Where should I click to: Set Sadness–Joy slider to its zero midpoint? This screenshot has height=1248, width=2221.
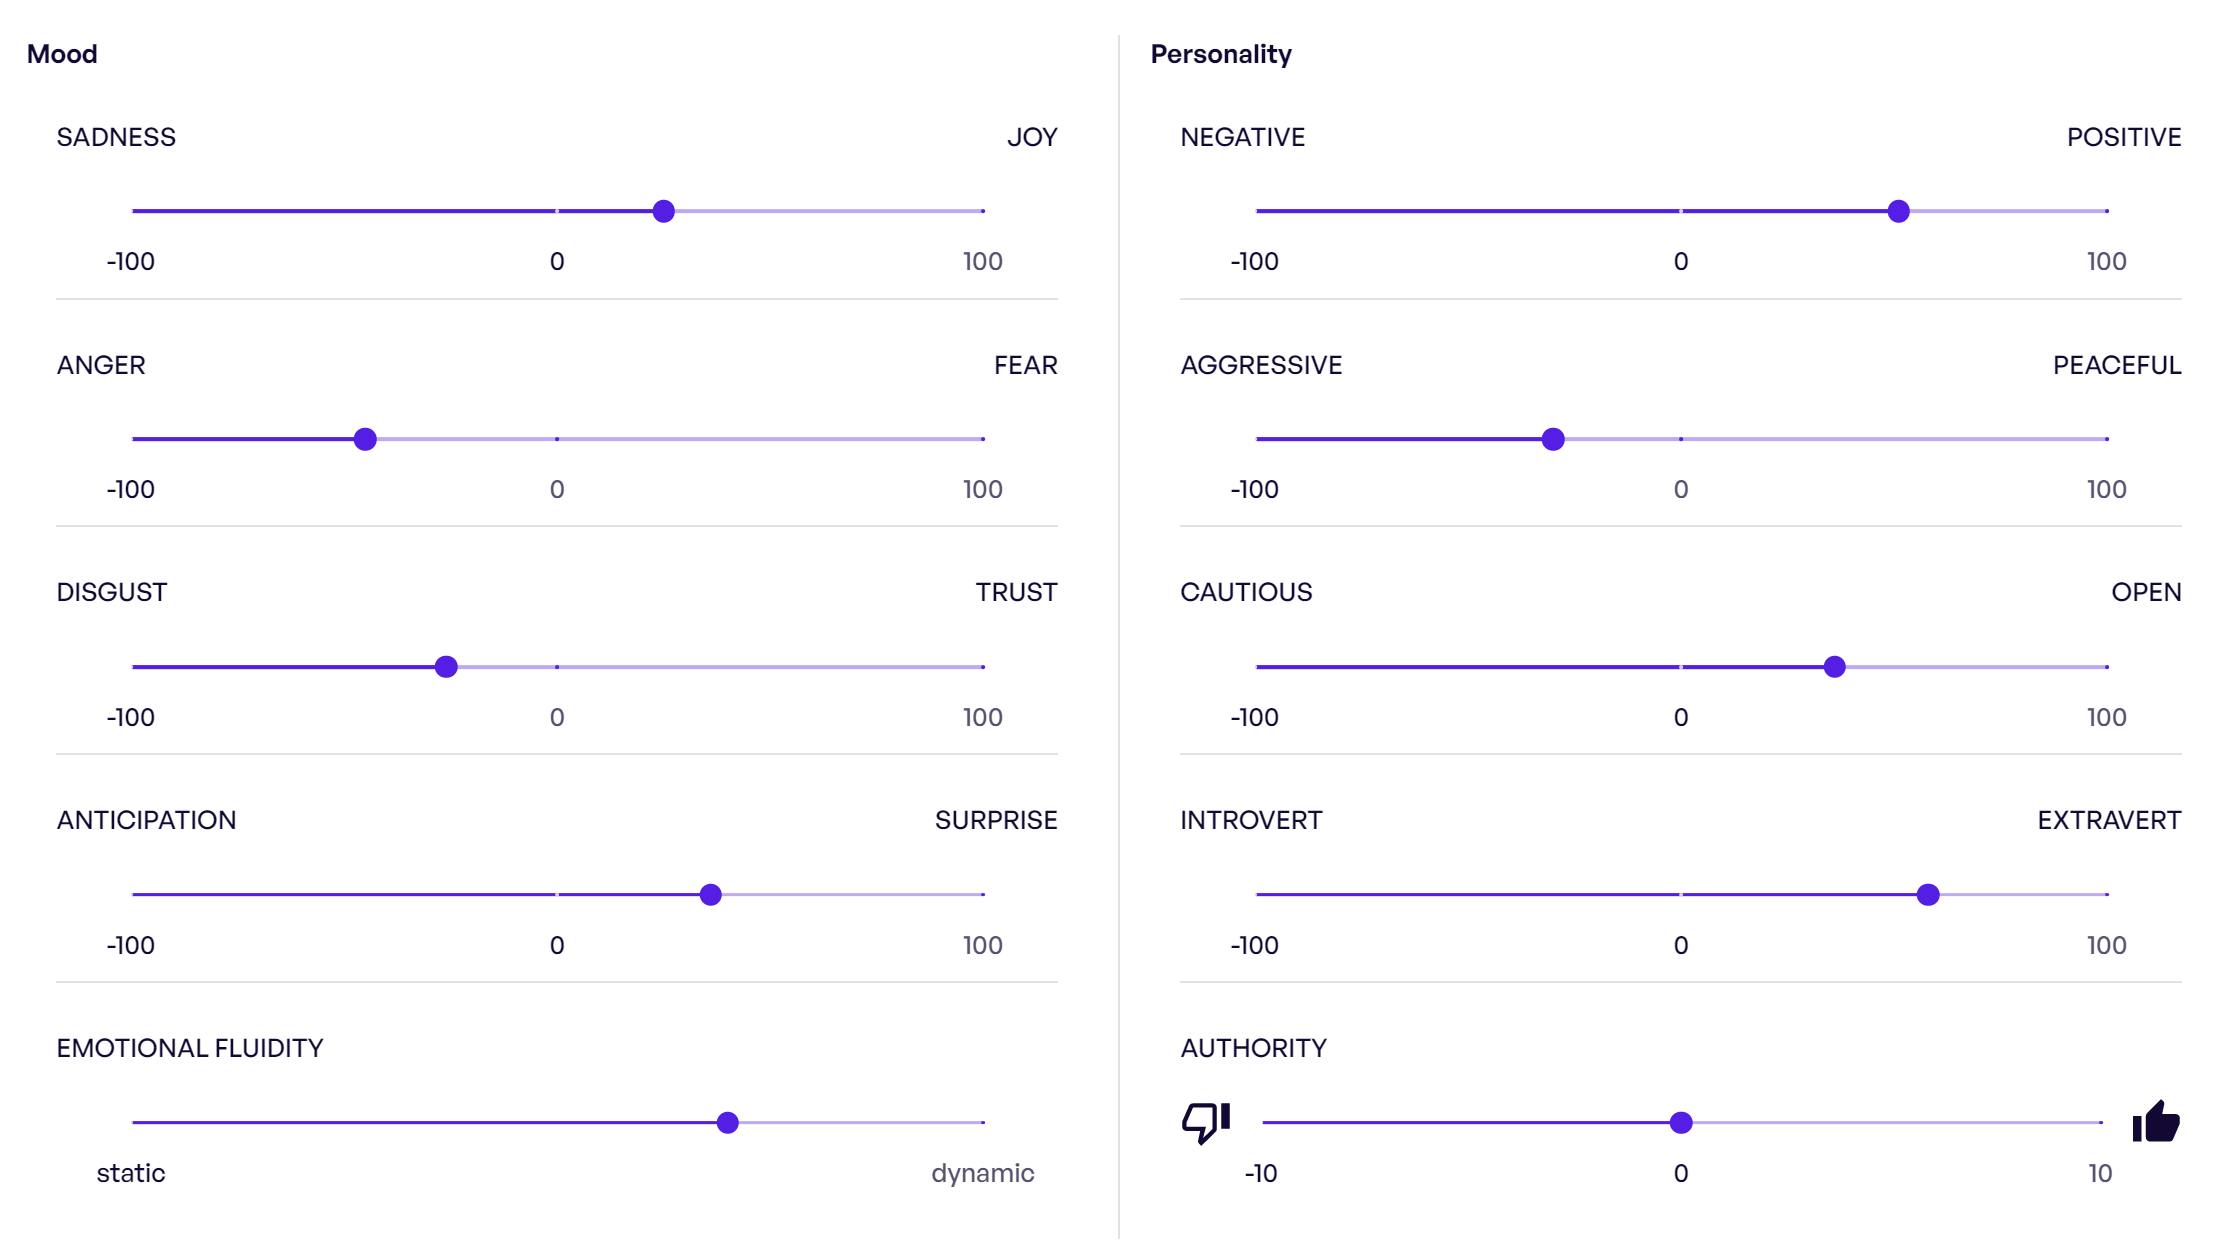pos(557,211)
